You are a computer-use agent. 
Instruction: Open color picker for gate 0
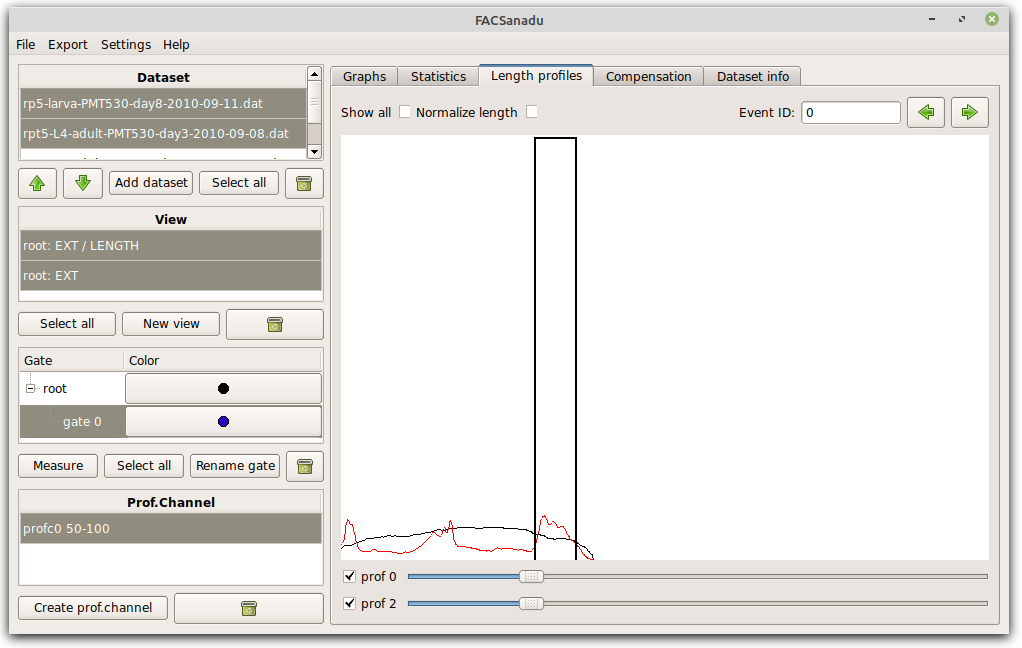[x=223, y=422]
